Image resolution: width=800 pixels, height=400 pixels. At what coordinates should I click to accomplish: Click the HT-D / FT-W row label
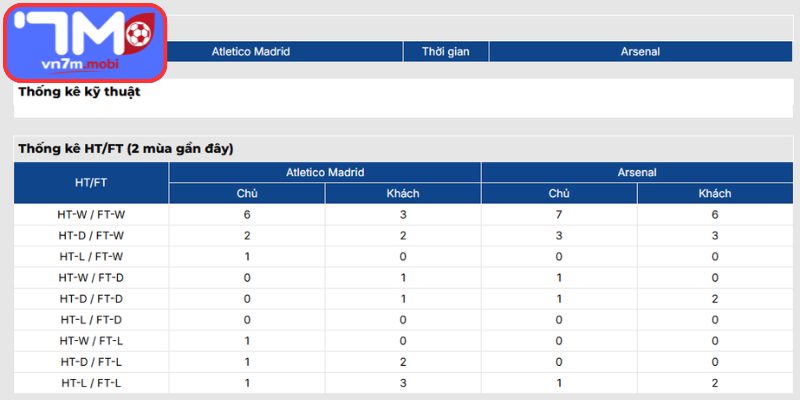91,236
